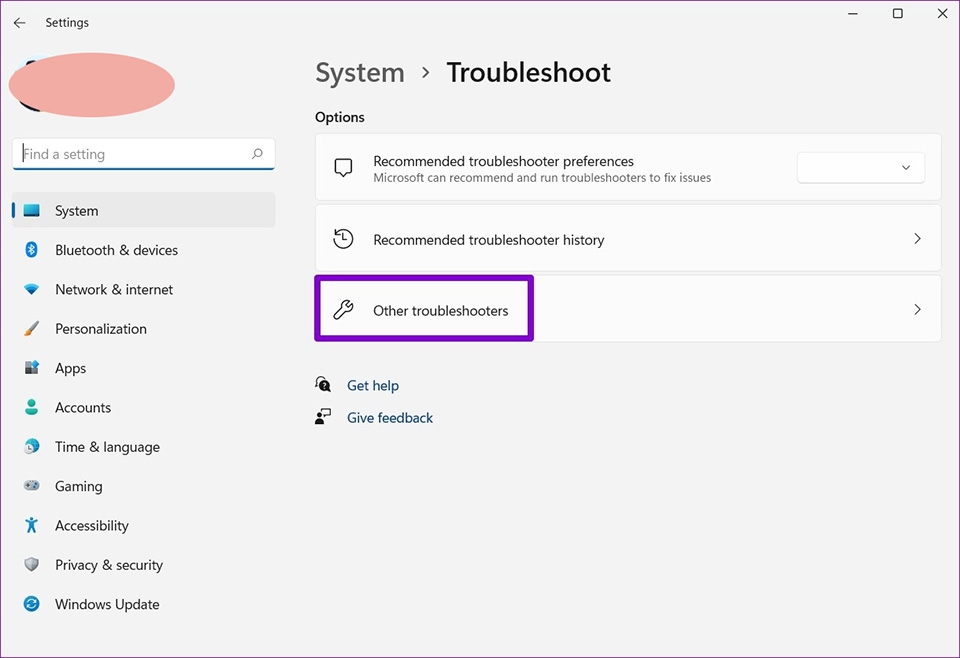Click System in the breadcrumb

[x=360, y=73]
